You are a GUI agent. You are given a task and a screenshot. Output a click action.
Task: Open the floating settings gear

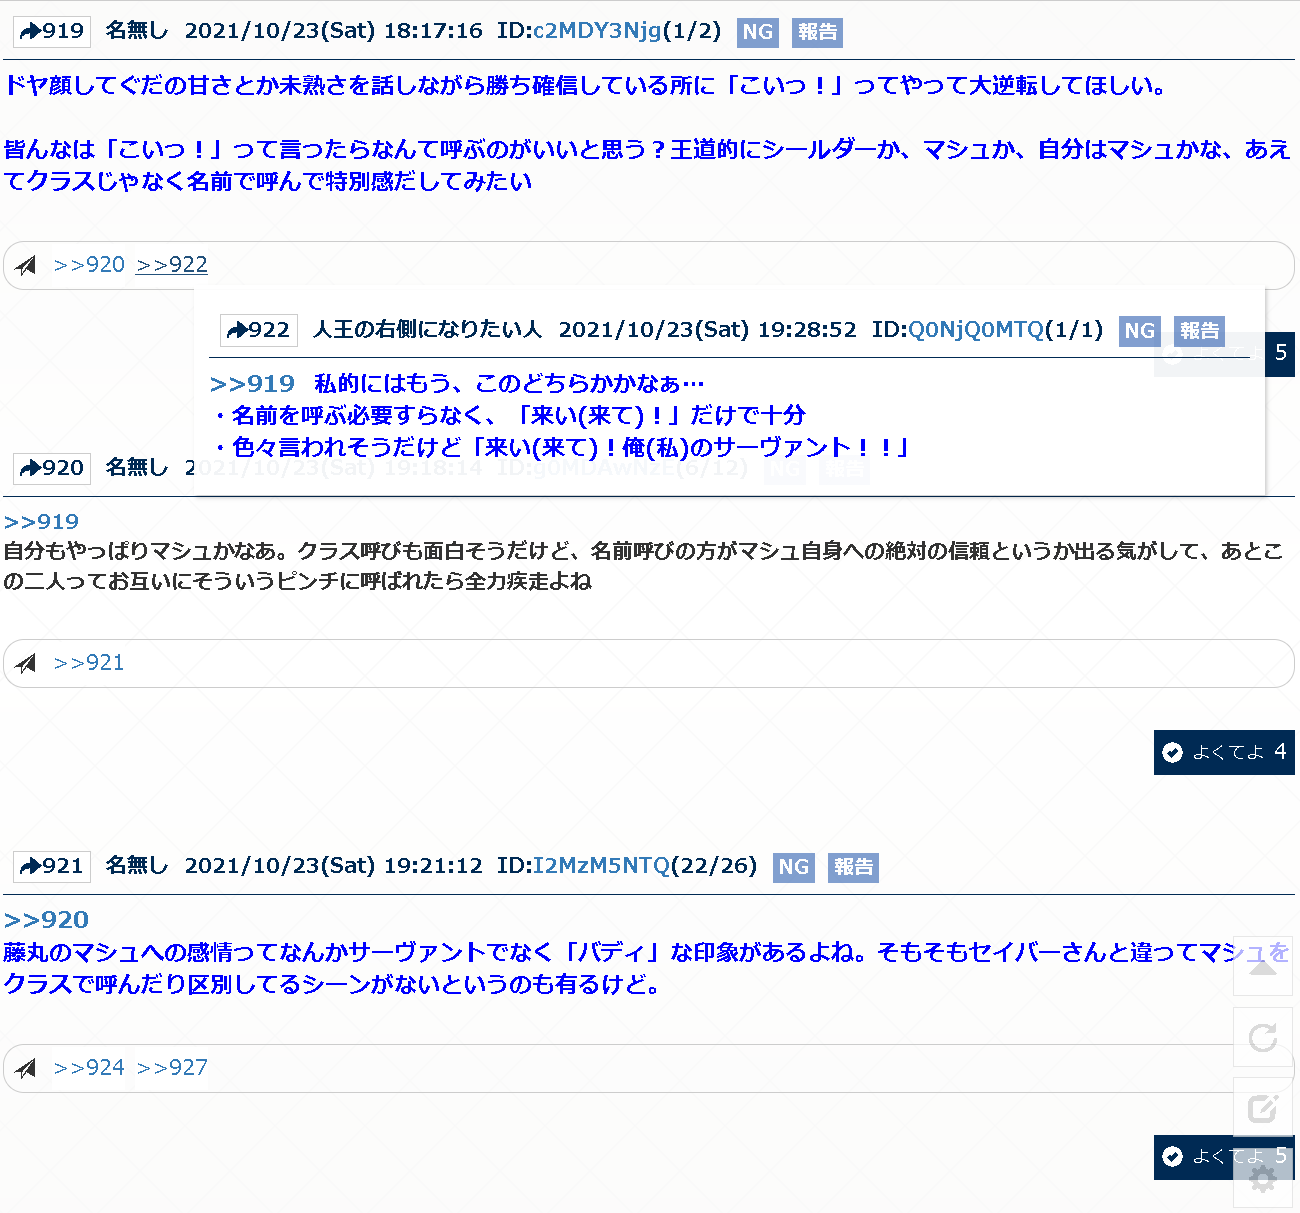[x=1263, y=1178]
